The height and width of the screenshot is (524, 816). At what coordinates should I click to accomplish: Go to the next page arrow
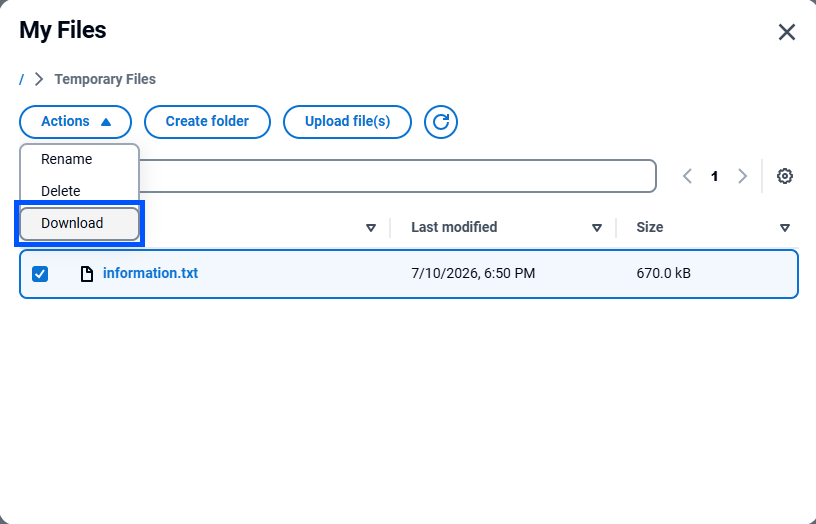[743, 176]
